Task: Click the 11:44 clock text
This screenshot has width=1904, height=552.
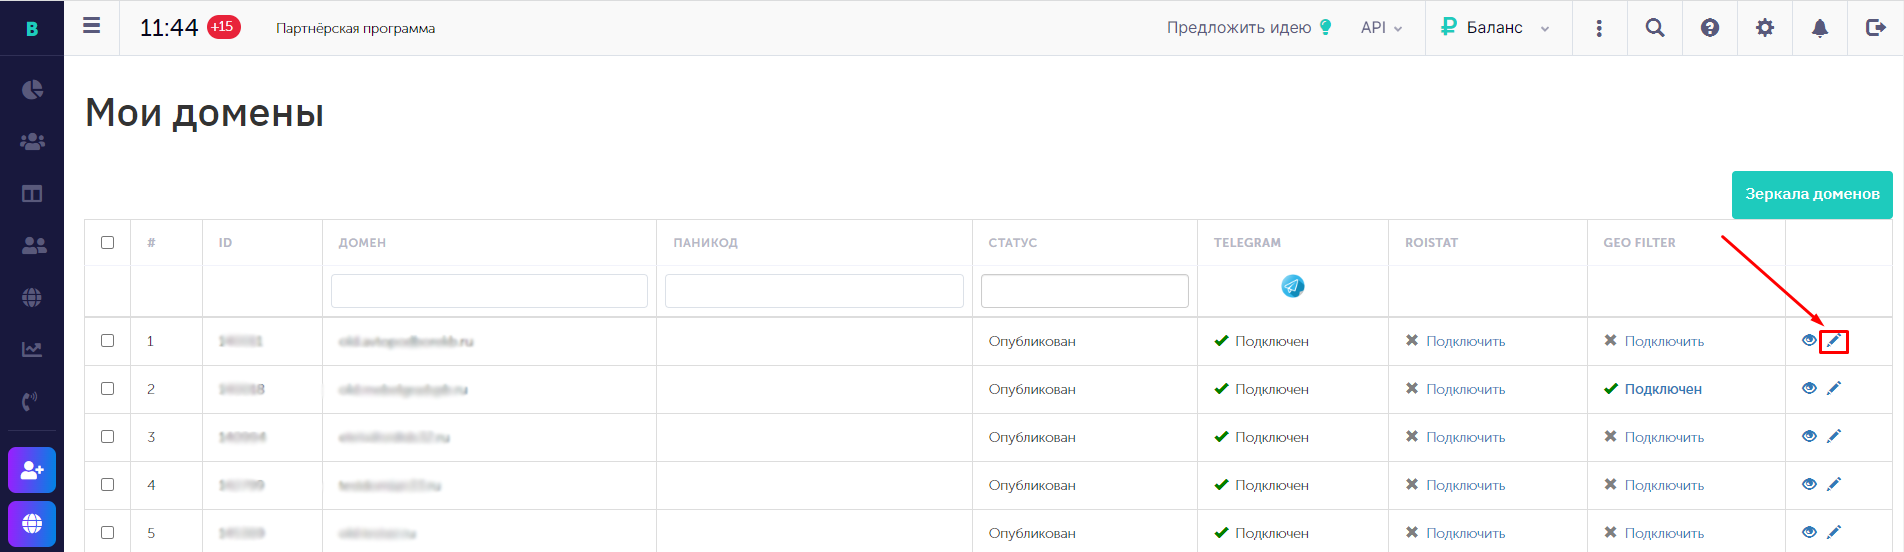Action: [169, 28]
